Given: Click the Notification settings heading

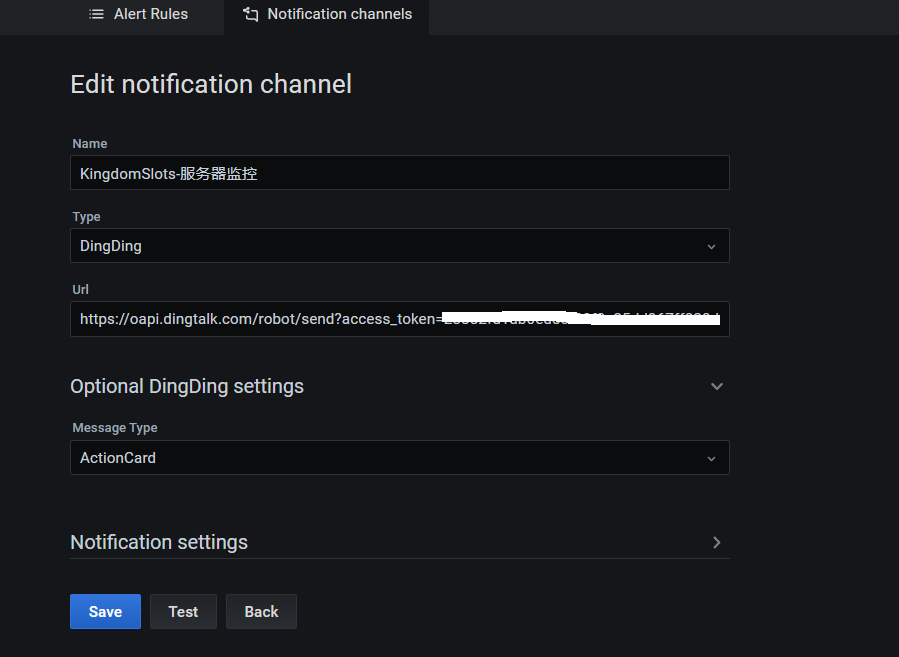Looking at the screenshot, I should tap(159, 542).
